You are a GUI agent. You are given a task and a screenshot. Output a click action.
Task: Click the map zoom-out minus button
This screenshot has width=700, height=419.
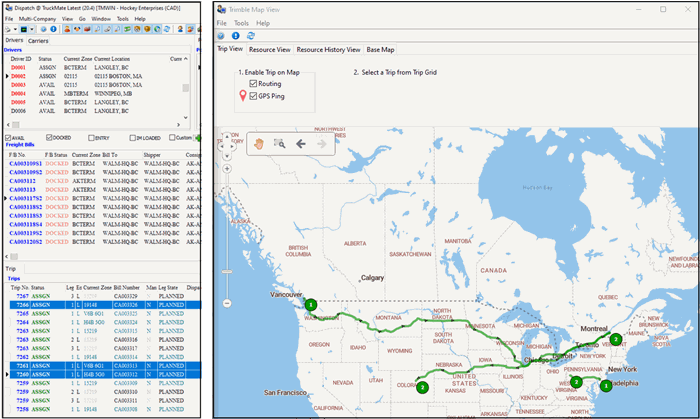(227, 303)
